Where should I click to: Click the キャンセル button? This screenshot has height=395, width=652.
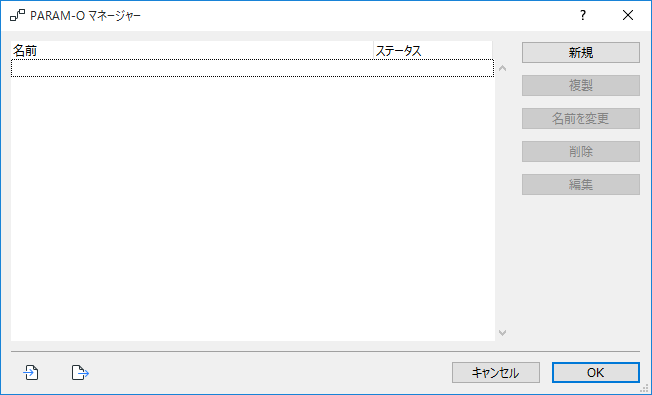click(x=496, y=373)
